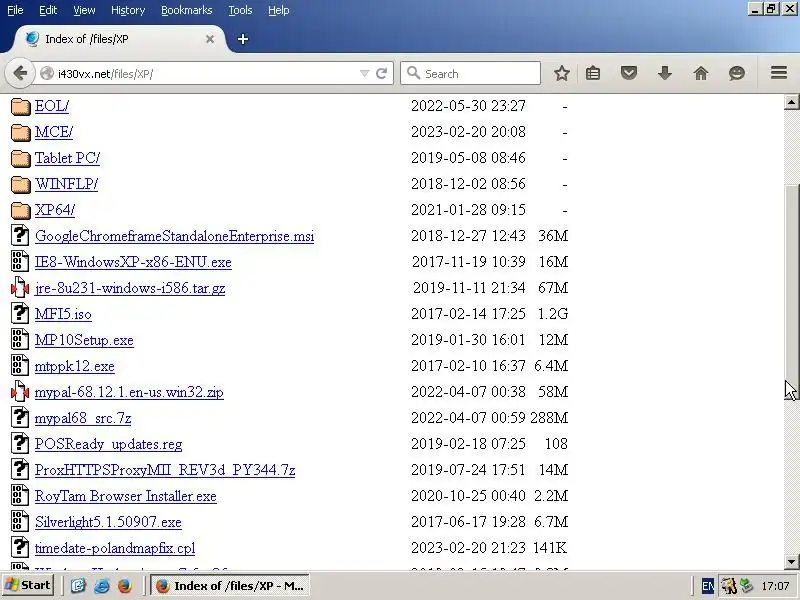Open the MCE/ folder link
Screen dimensions: 800x600
click(x=54, y=132)
